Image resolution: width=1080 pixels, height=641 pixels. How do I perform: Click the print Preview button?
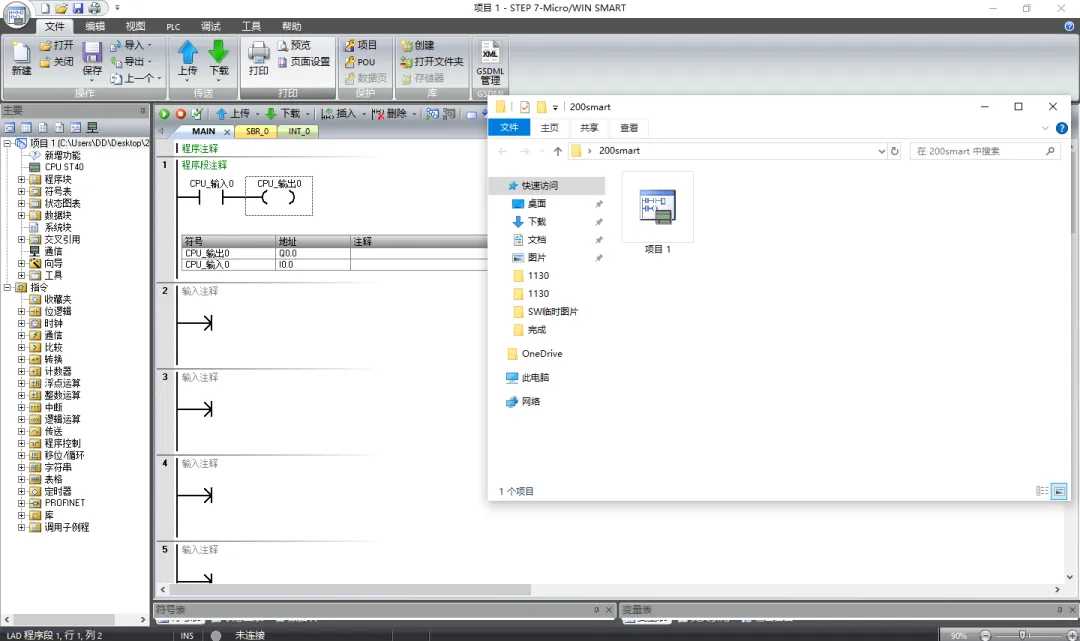click(294, 45)
